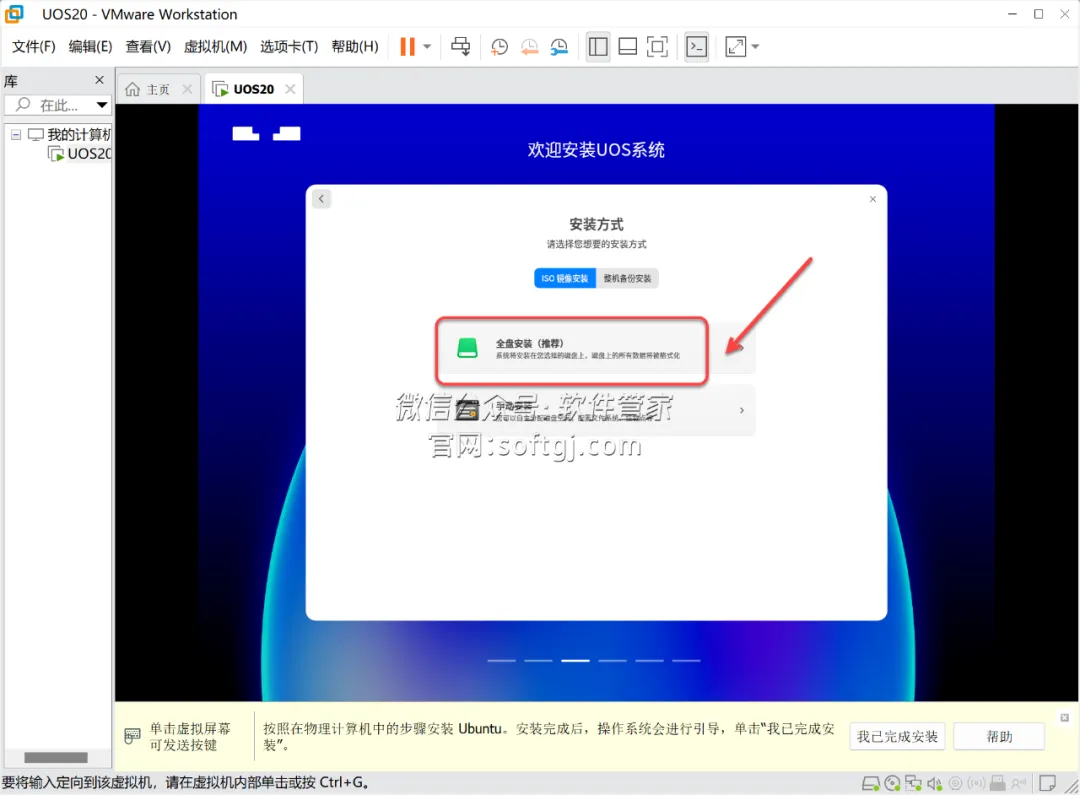Toggle the console view toolbar button
Image resolution: width=1080 pixels, height=795 pixels.
[x=696, y=46]
